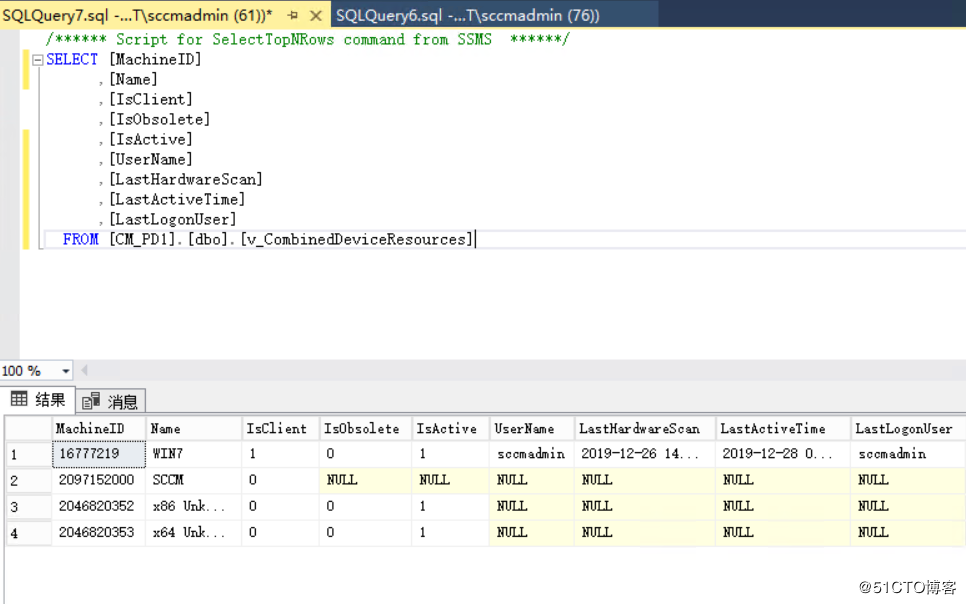This screenshot has width=966, height=604.
Task: Click the LastLogonUser column header
Action: point(907,428)
